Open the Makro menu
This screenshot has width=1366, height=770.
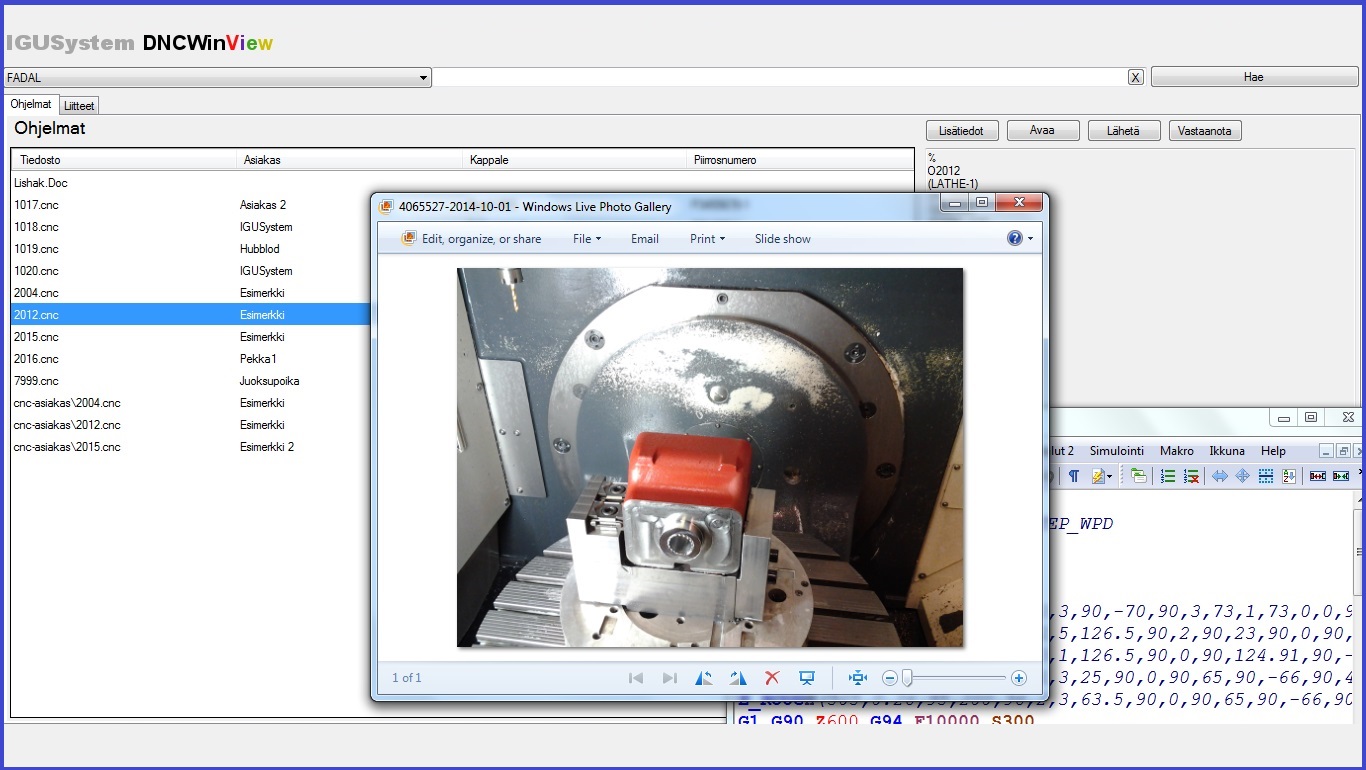pyautogui.click(x=1176, y=451)
